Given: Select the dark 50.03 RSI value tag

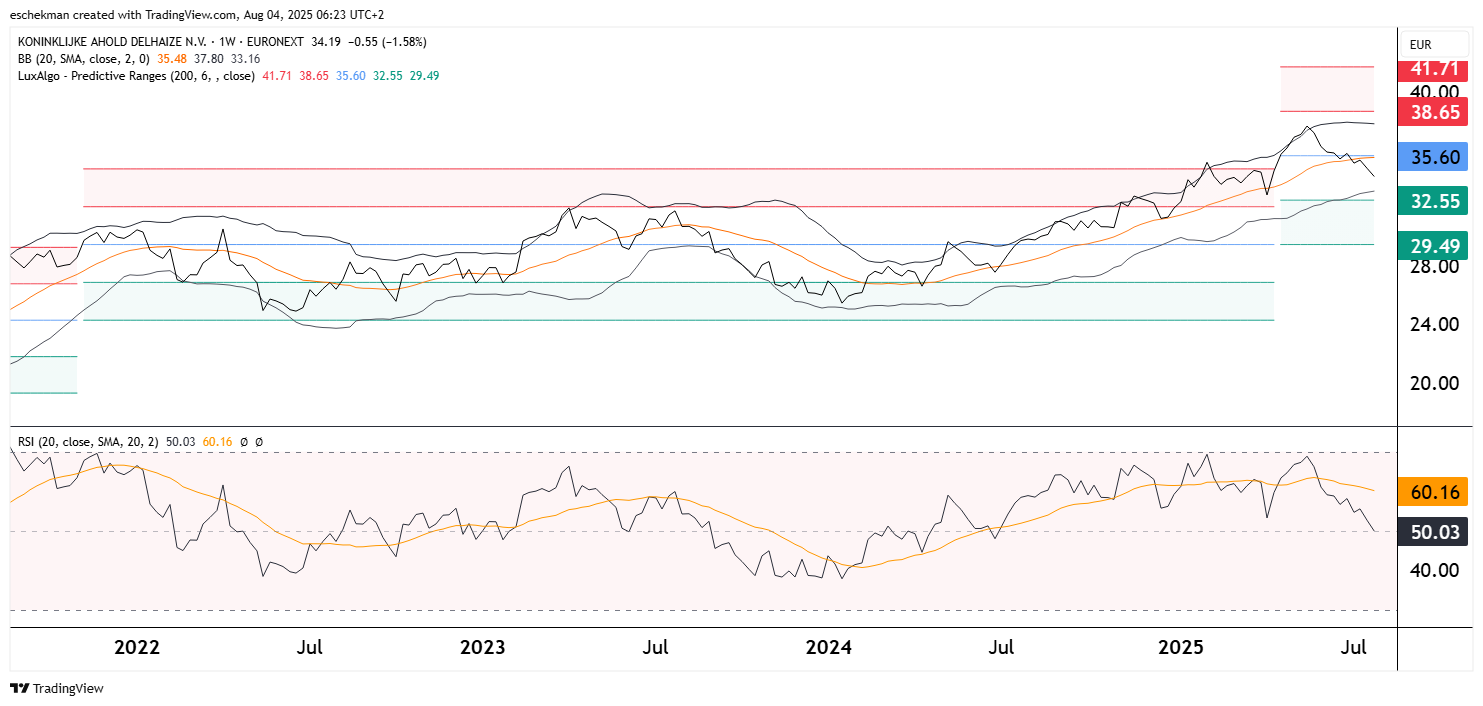Looking at the screenshot, I should click(x=1434, y=532).
